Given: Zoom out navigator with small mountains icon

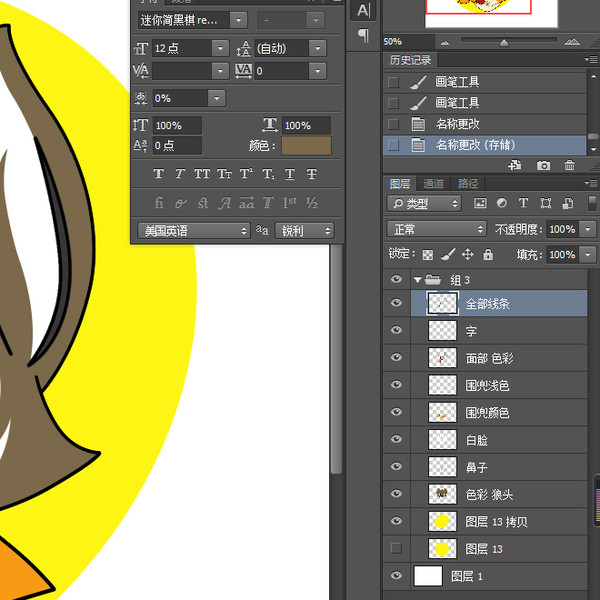Looking at the screenshot, I should click(445, 43).
